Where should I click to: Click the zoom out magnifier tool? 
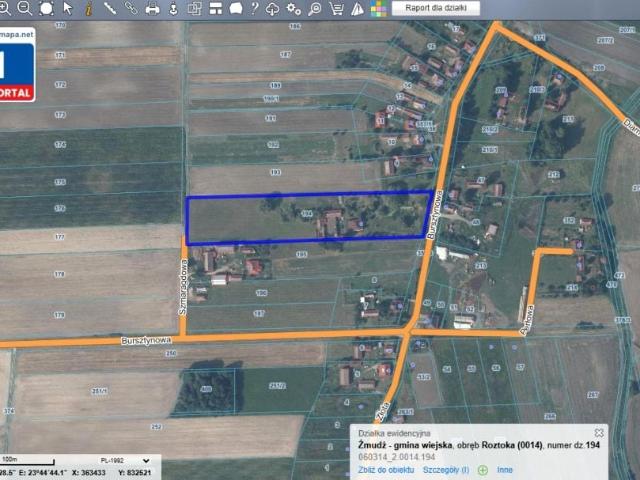24,8
